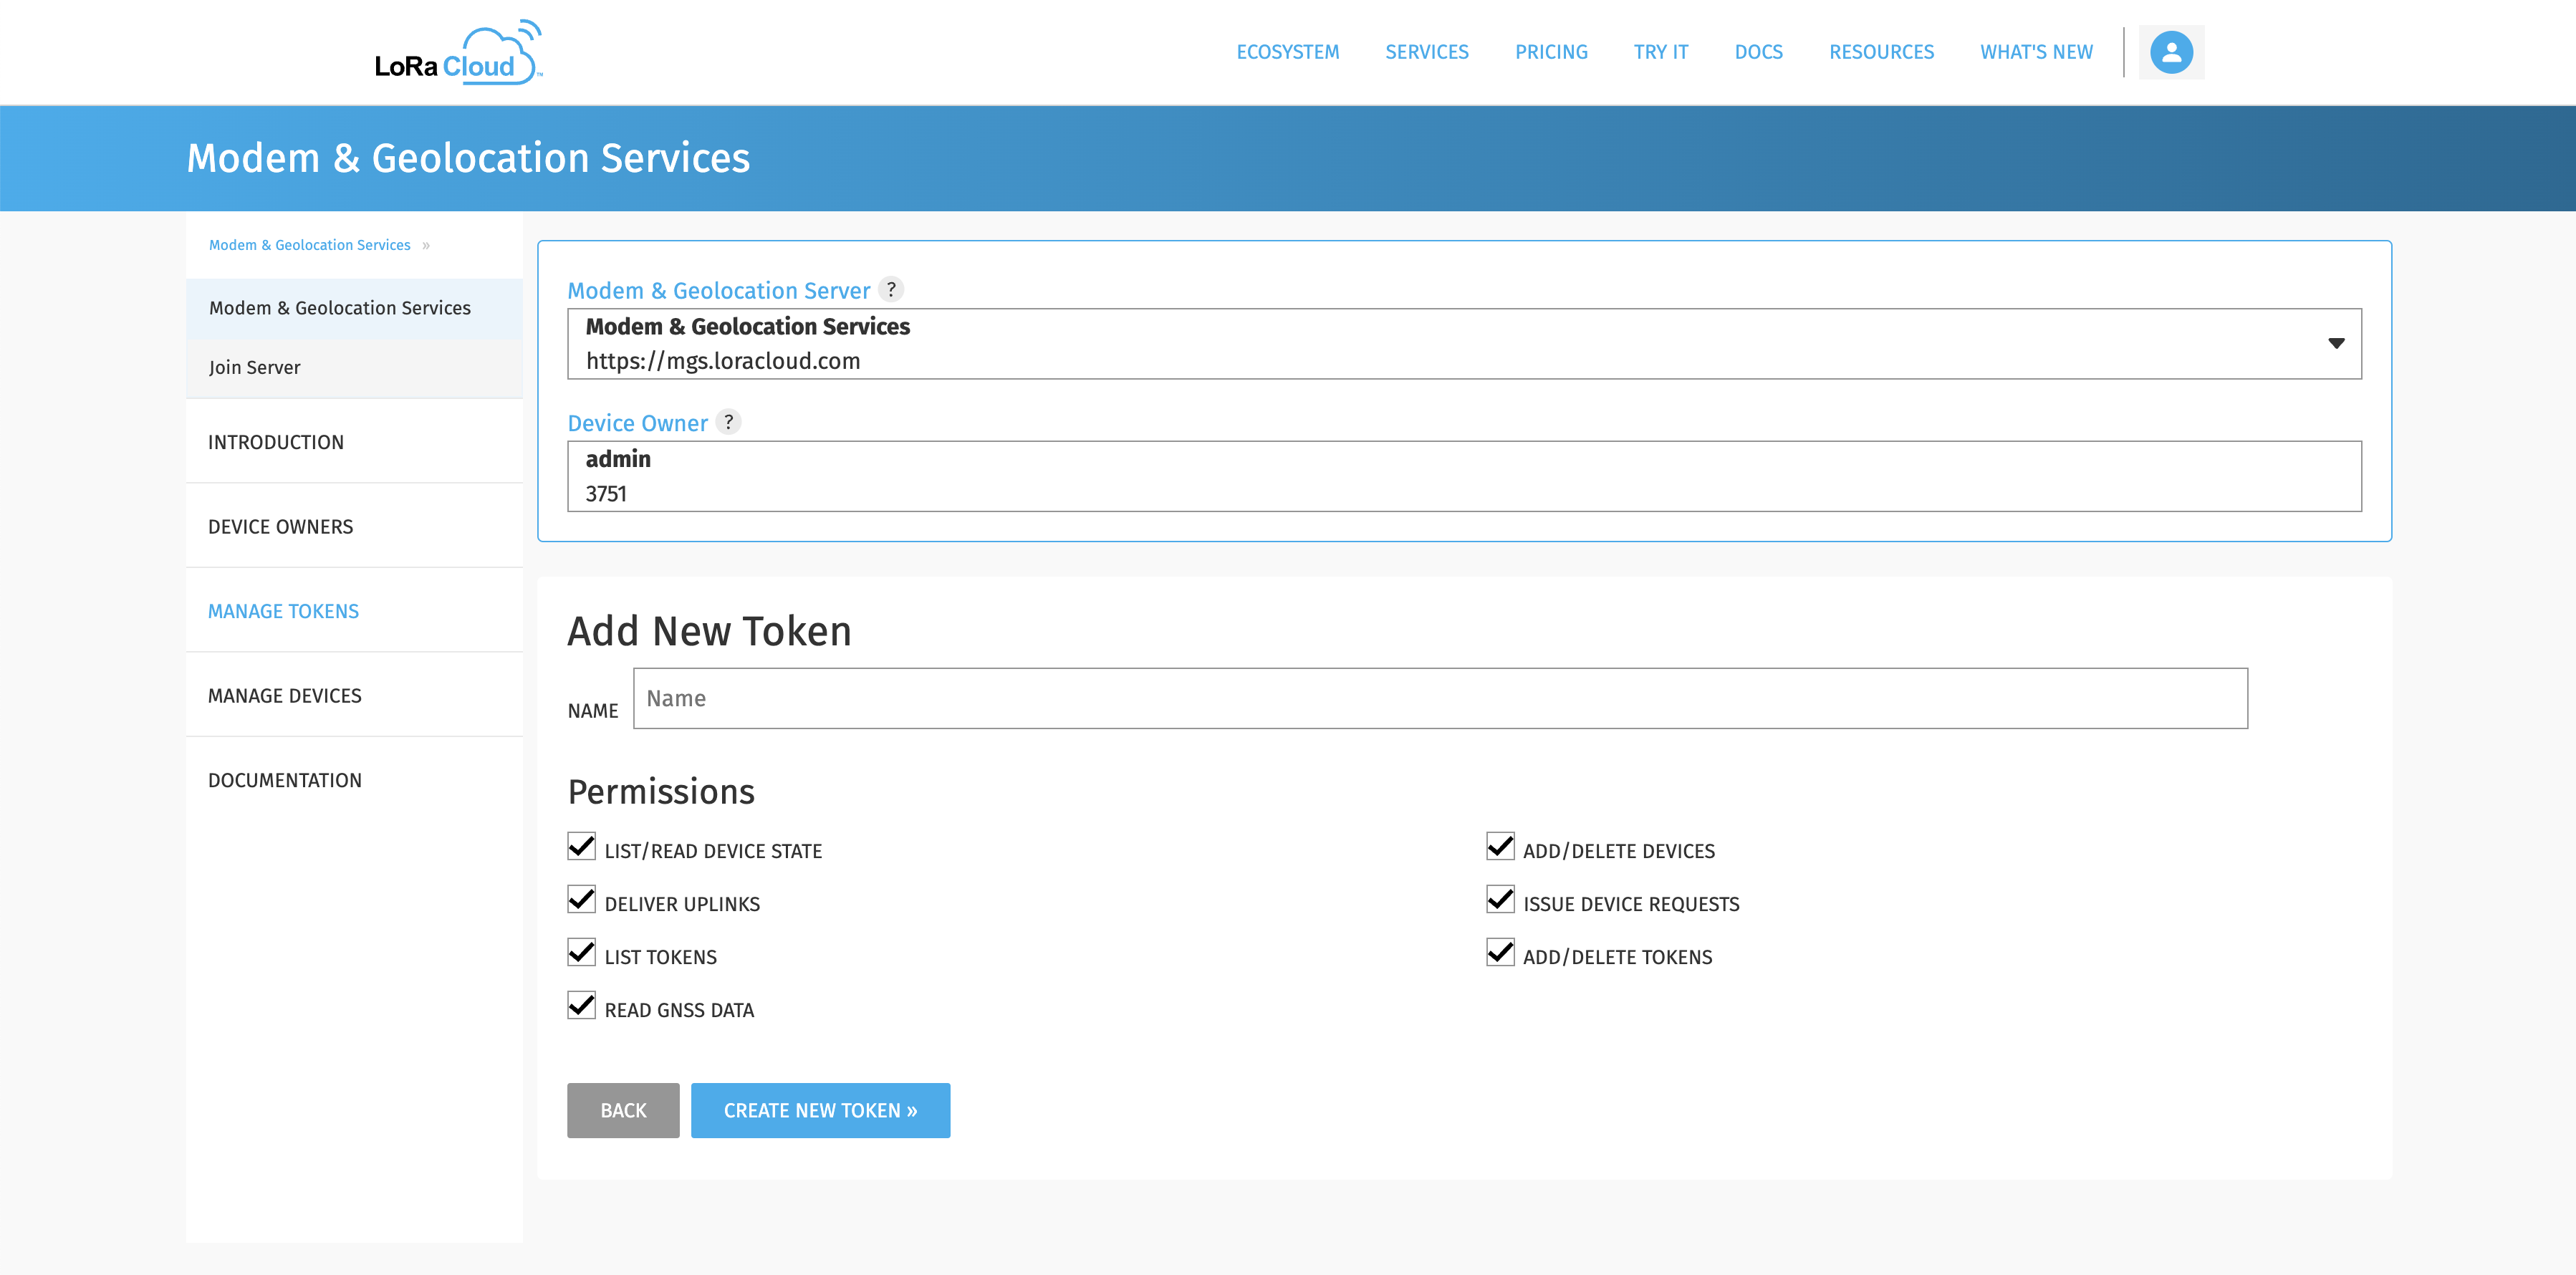
Task: Open the Manage Tokens sidebar section
Action: click(354, 611)
